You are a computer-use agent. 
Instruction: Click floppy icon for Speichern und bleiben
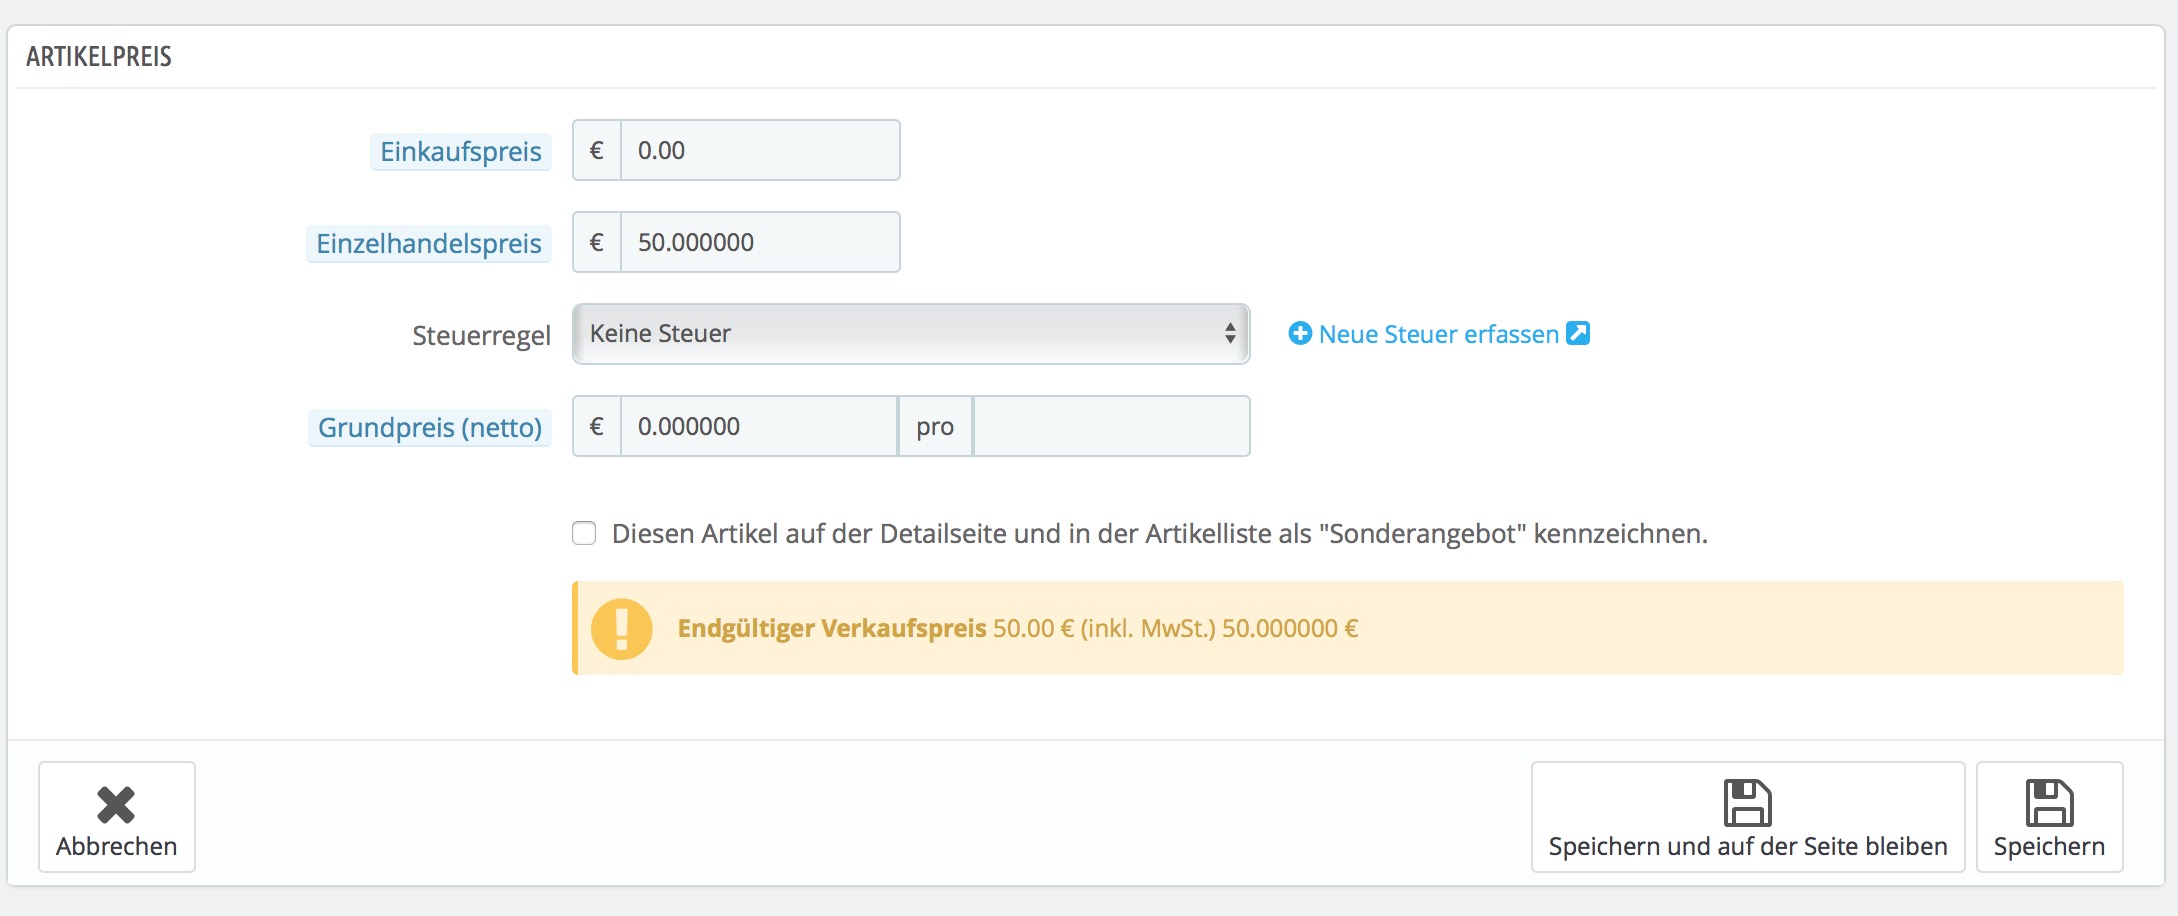click(1747, 803)
